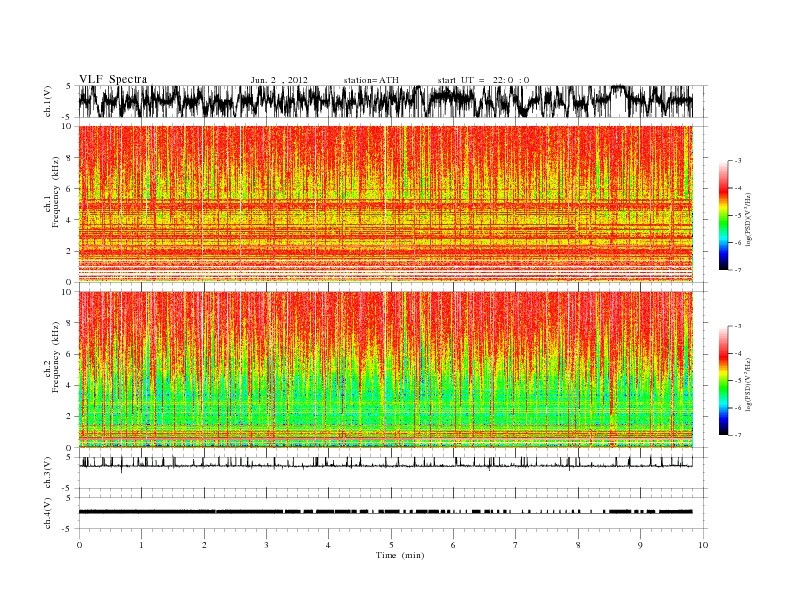The width and height of the screenshot is (792, 612).
Task: Click the "10" kHz tick of ch.1 spectrogram
Action: coord(67,126)
